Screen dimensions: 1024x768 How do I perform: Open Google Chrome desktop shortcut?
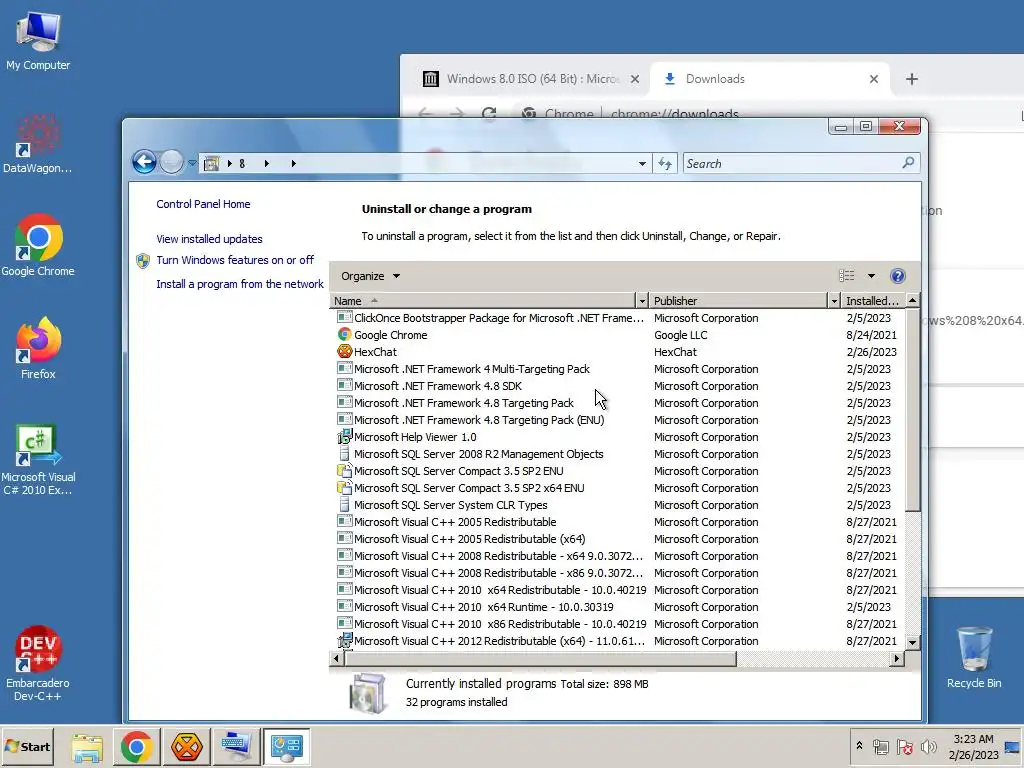pos(38,246)
